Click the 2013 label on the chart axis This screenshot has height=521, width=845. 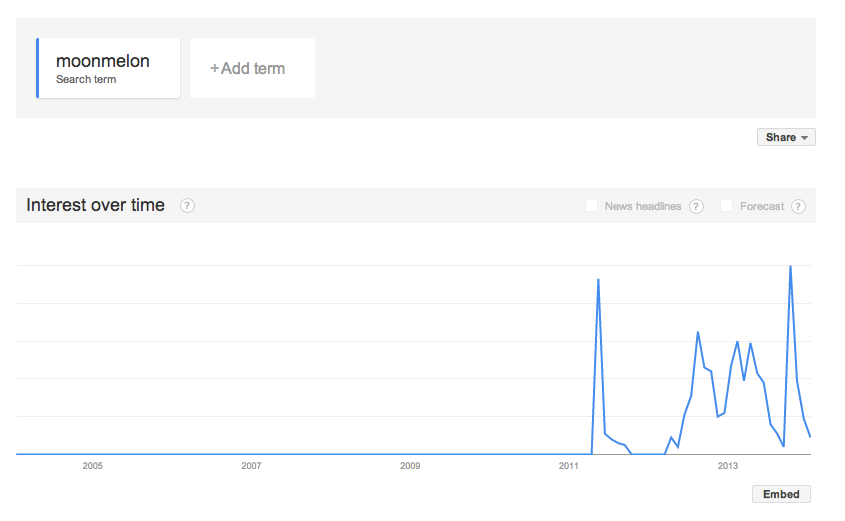(728, 466)
